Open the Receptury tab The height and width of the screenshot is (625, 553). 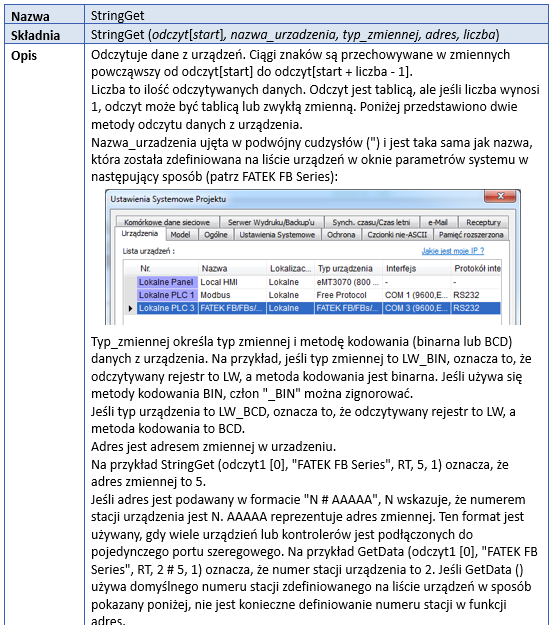pos(483,222)
